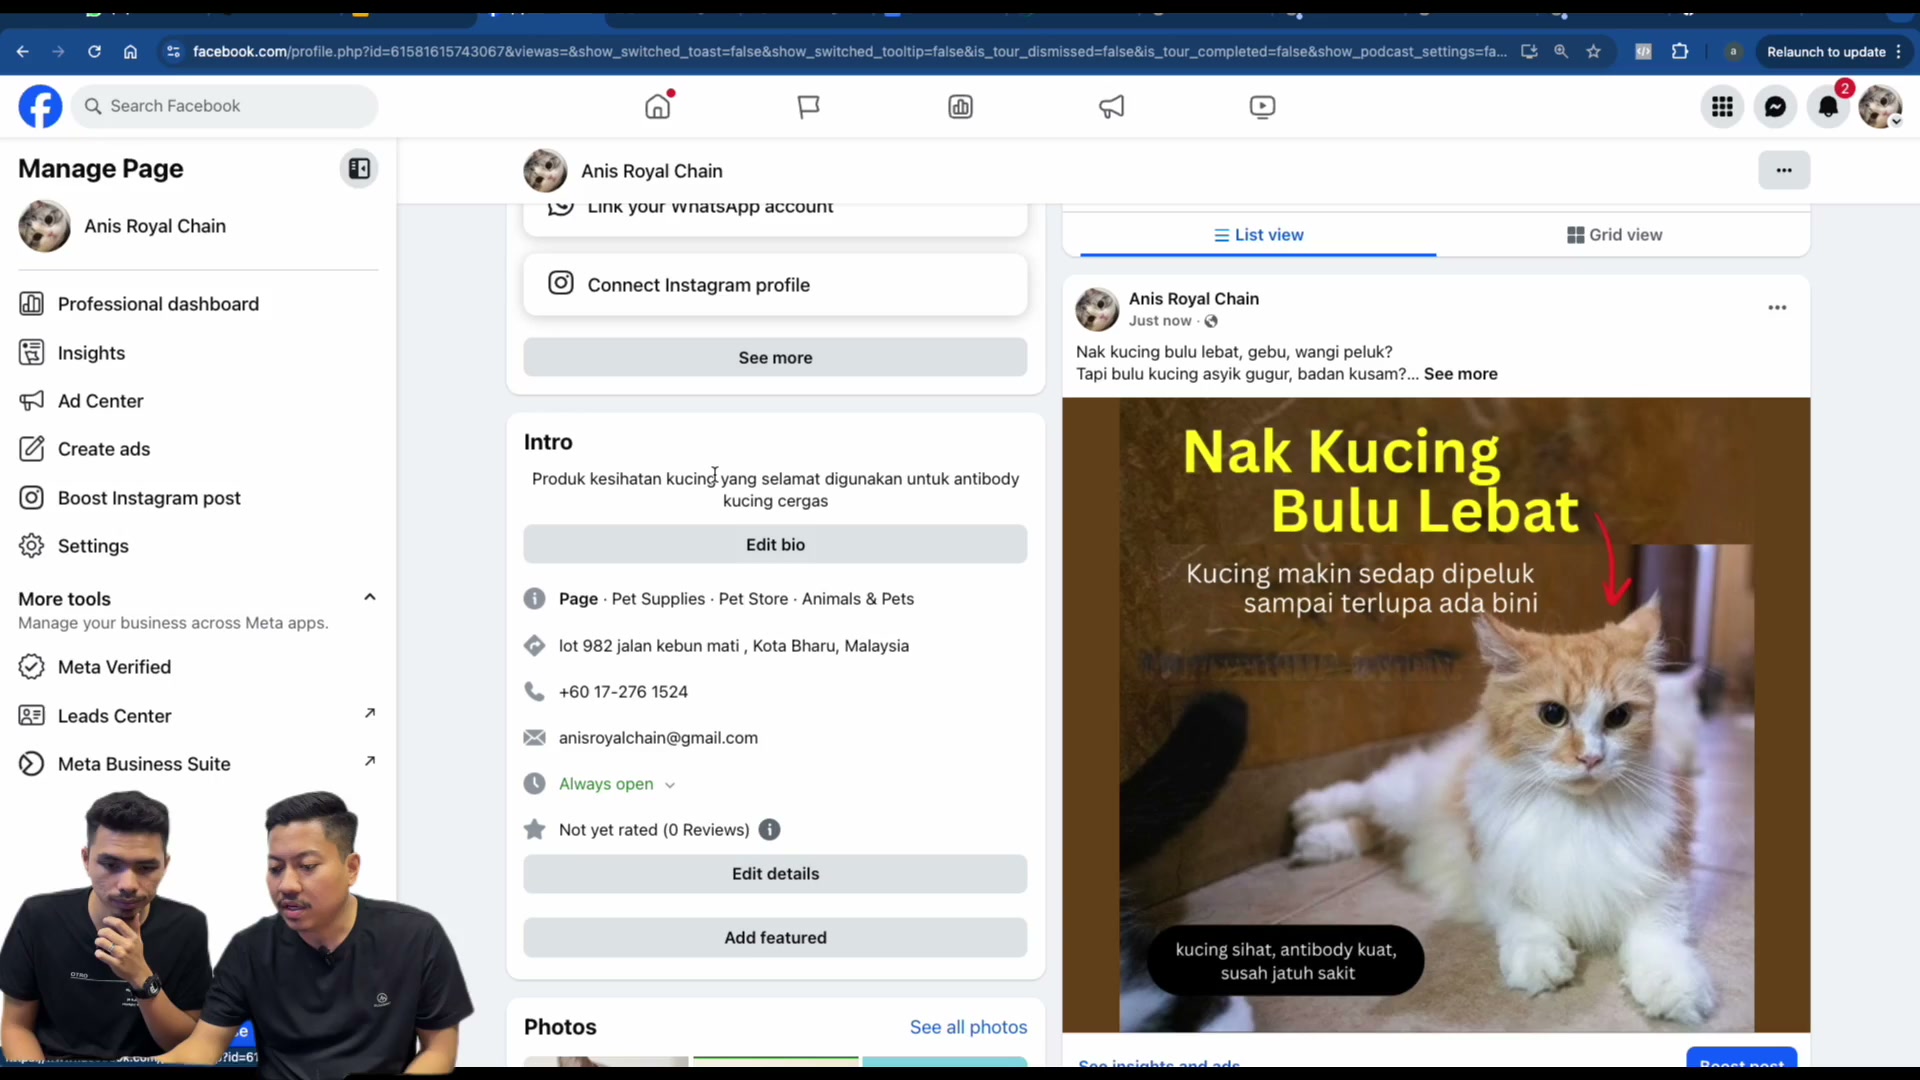The height and width of the screenshot is (1080, 1920).
Task: Open notifications bell icon
Action: [1828, 106]
